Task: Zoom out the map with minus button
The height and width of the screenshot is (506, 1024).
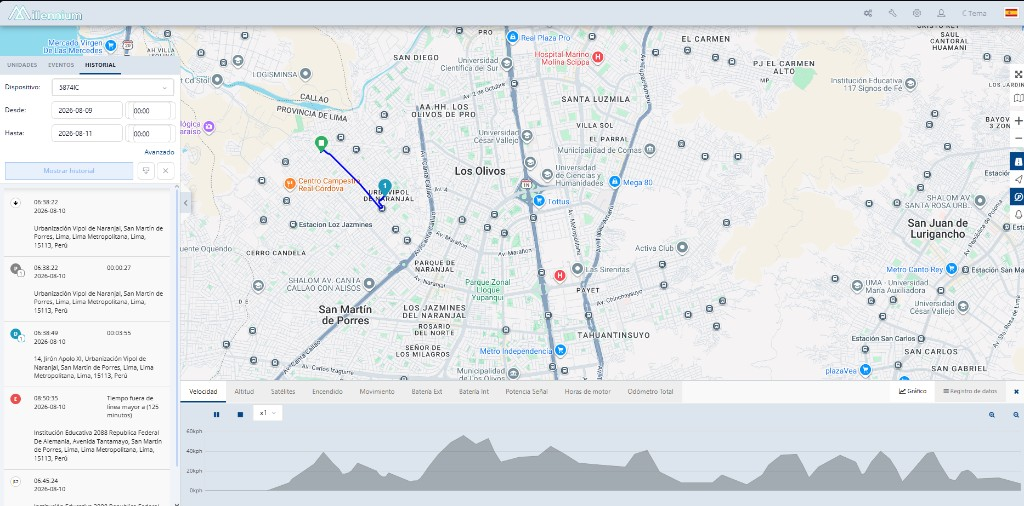Action: pyautogui.click(x=1018, y=138)
